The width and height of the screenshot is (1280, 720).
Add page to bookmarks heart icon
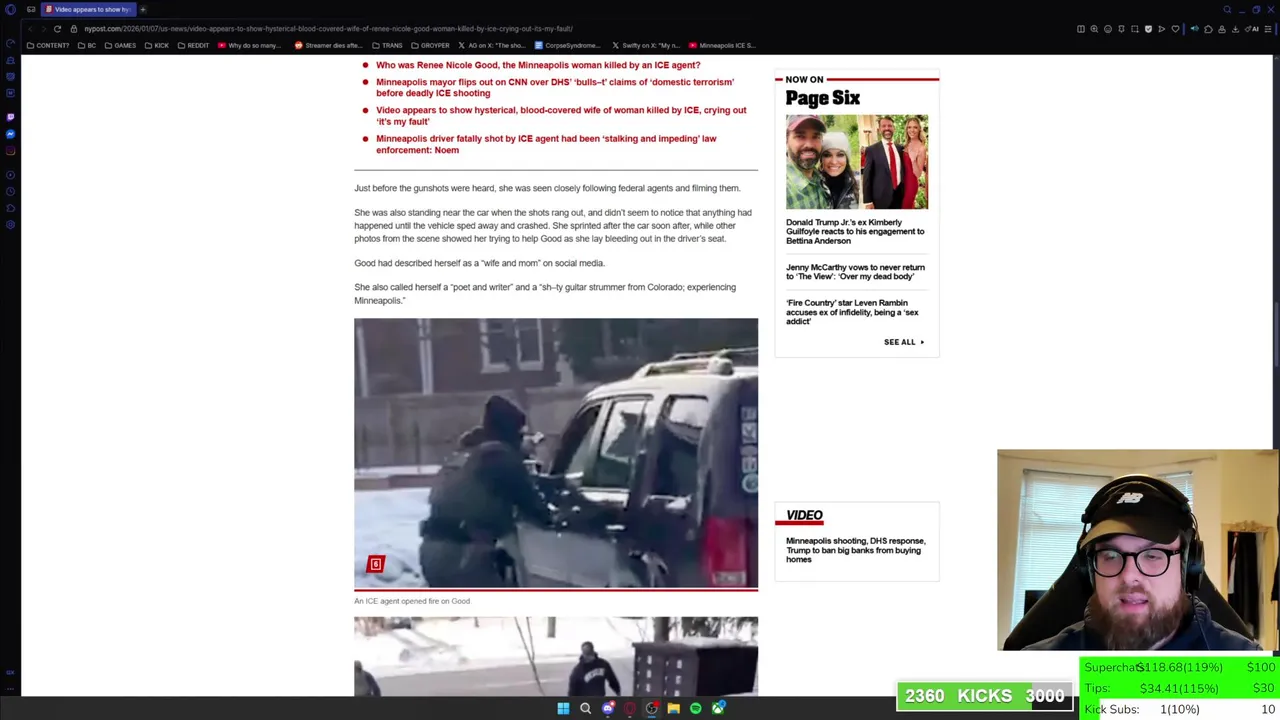[1175, 29]
